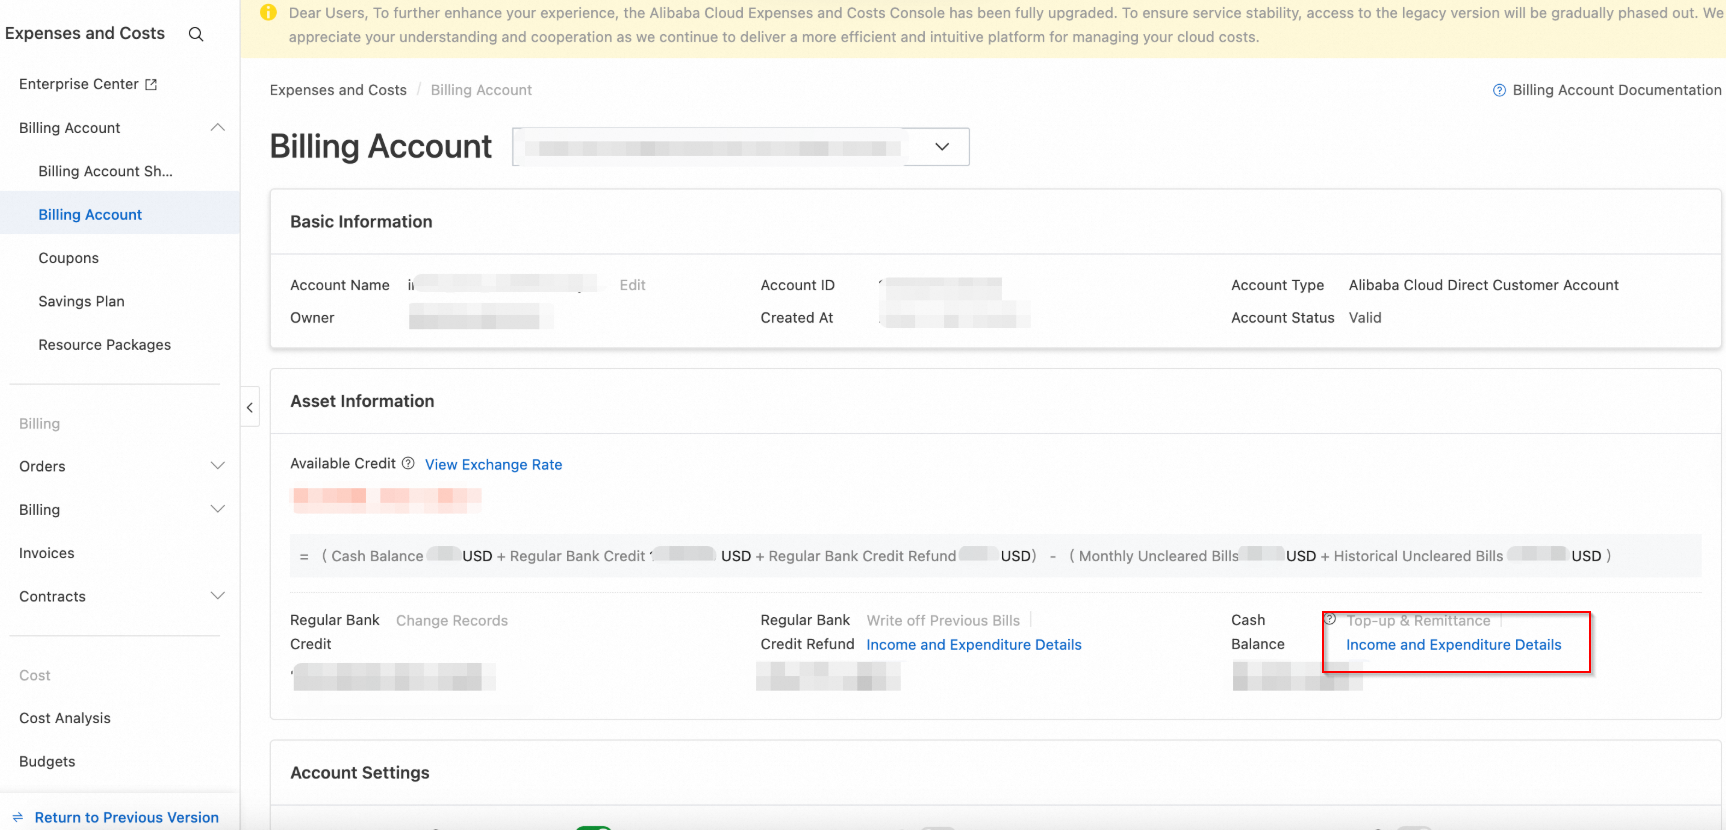Open Enterprise Center link
Image resolution: width=1726 pixels, height=830 pixels.
[79, 84]
